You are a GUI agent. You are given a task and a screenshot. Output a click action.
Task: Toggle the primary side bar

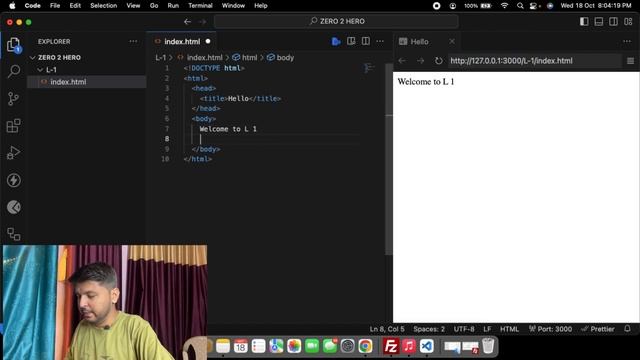[584, 22]
